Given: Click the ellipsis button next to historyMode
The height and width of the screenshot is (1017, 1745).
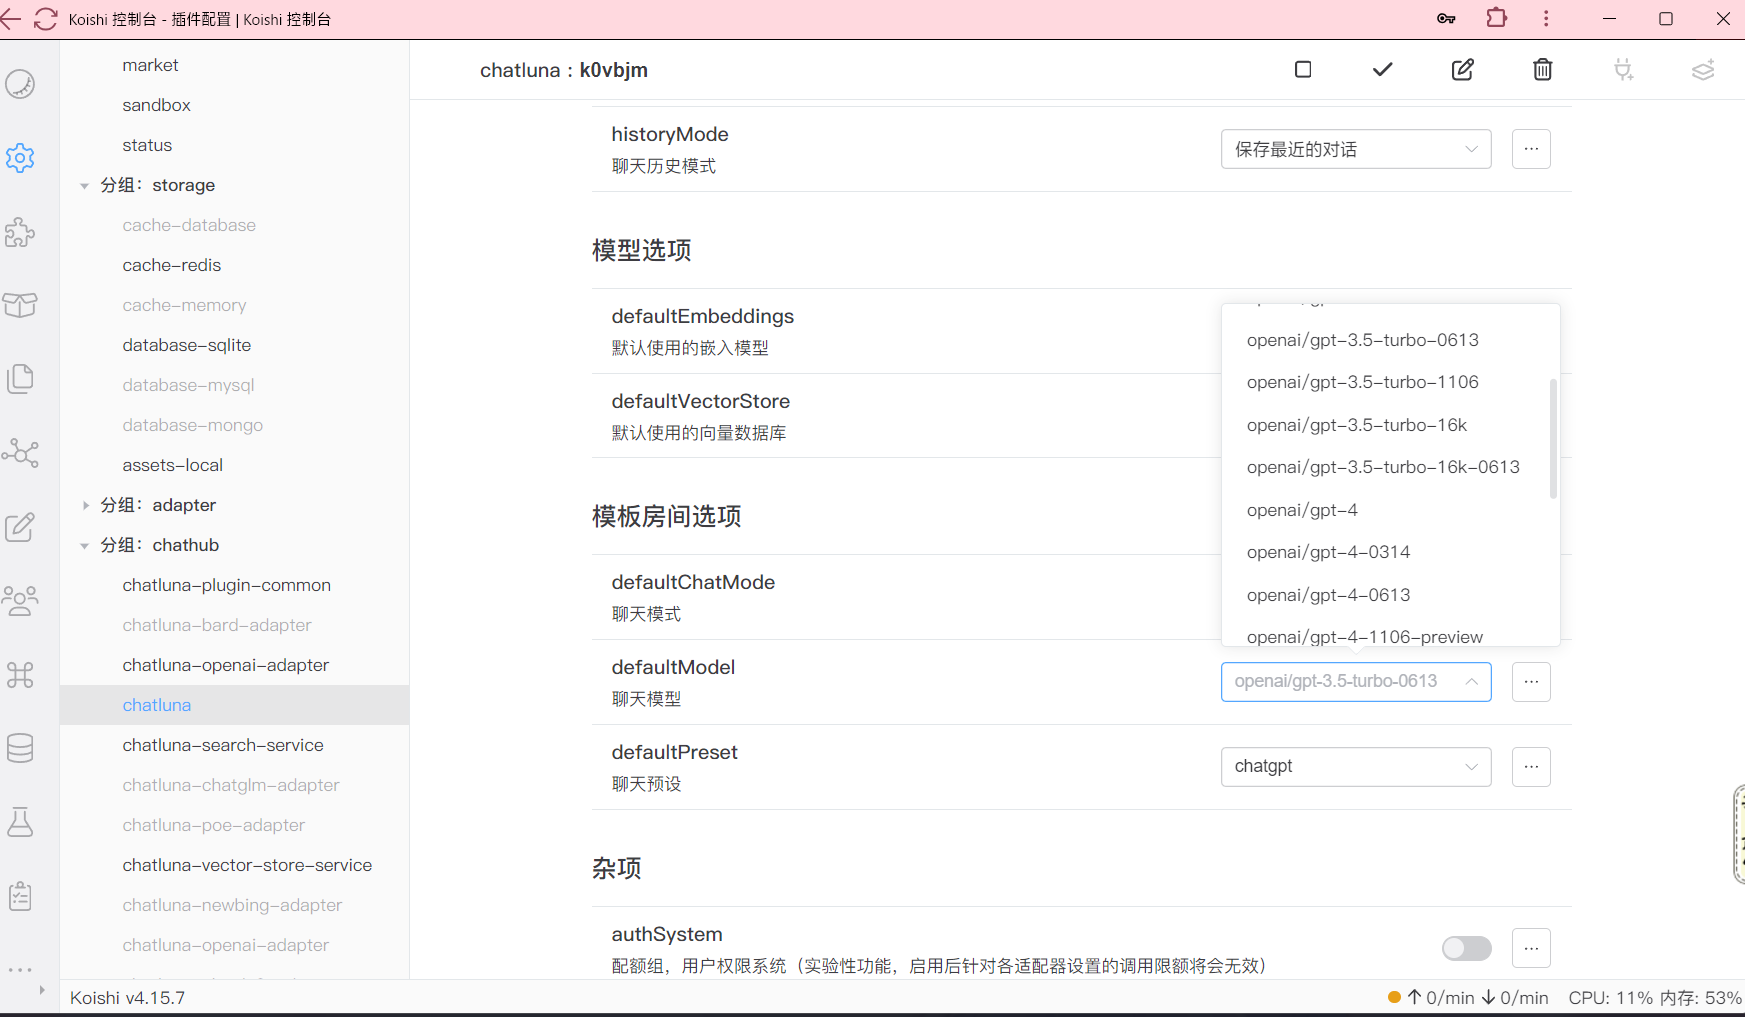Looking at the screenshot, I should tap(1530, 149).
